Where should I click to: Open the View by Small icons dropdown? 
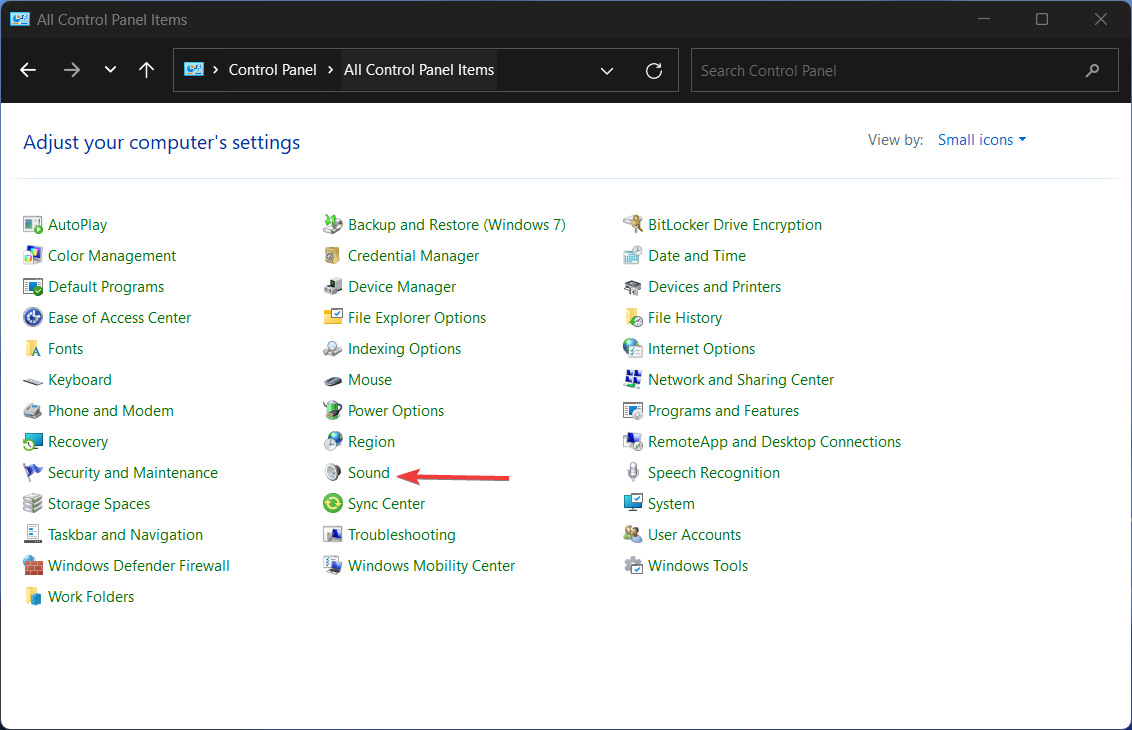tap(982, 140)
